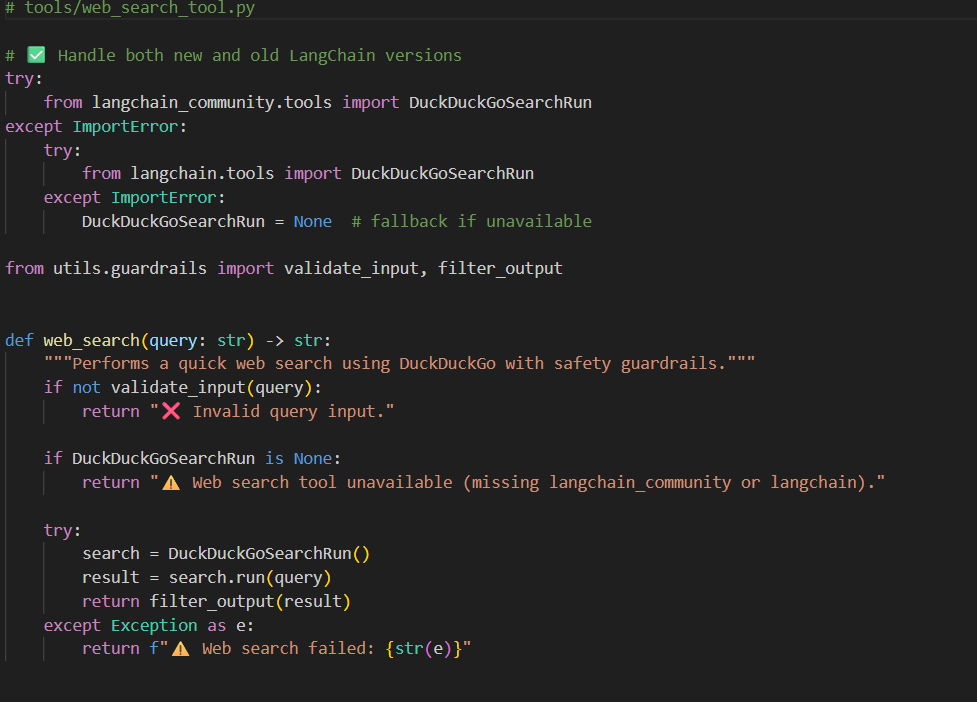
Task: Click the green checkmark emoji in the comment
Action: 38,55
